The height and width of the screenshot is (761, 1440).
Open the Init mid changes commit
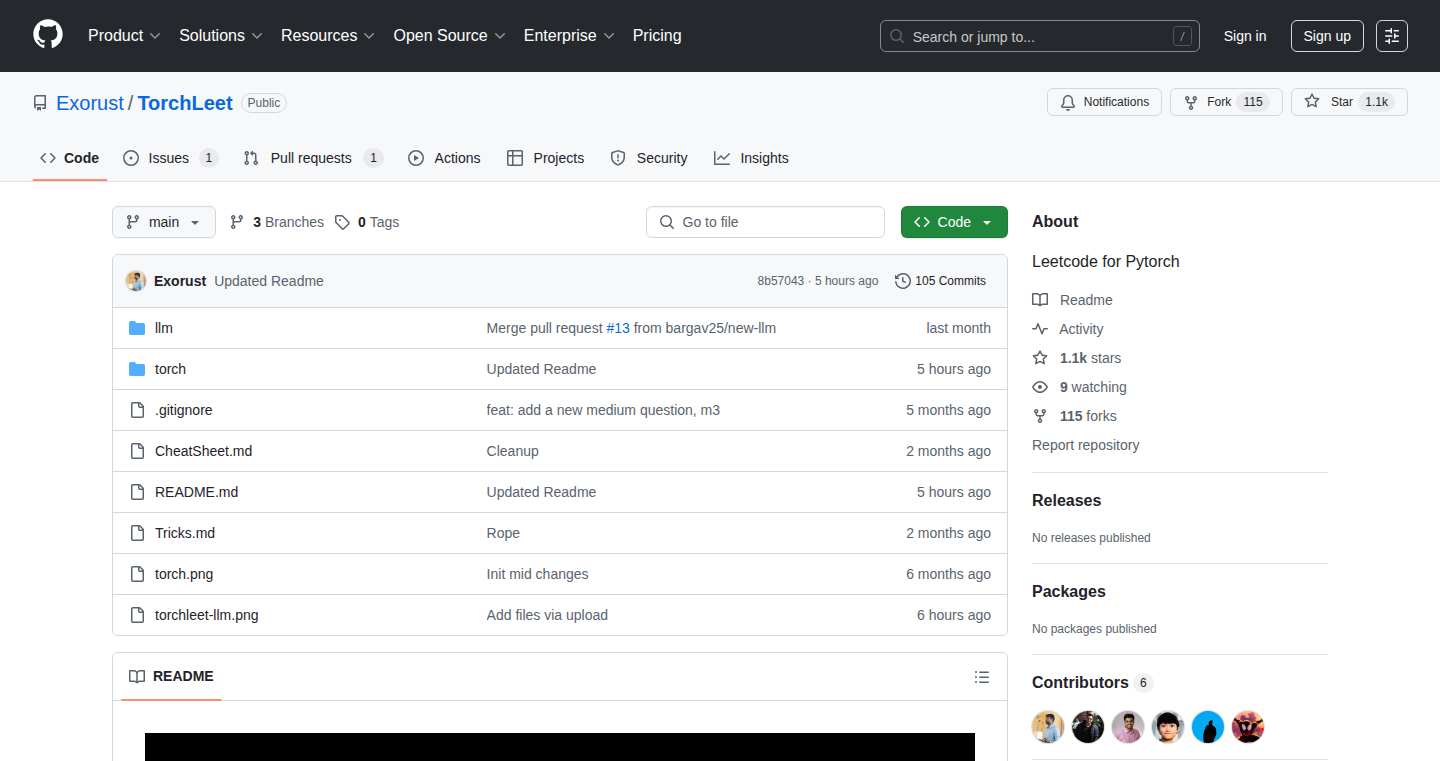click(538, 574)
